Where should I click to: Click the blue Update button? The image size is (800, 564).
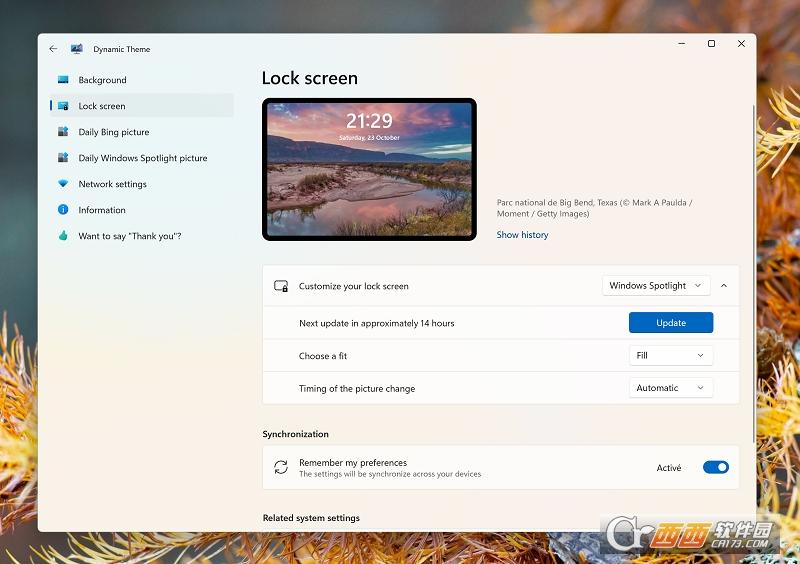tap(671, 323)
